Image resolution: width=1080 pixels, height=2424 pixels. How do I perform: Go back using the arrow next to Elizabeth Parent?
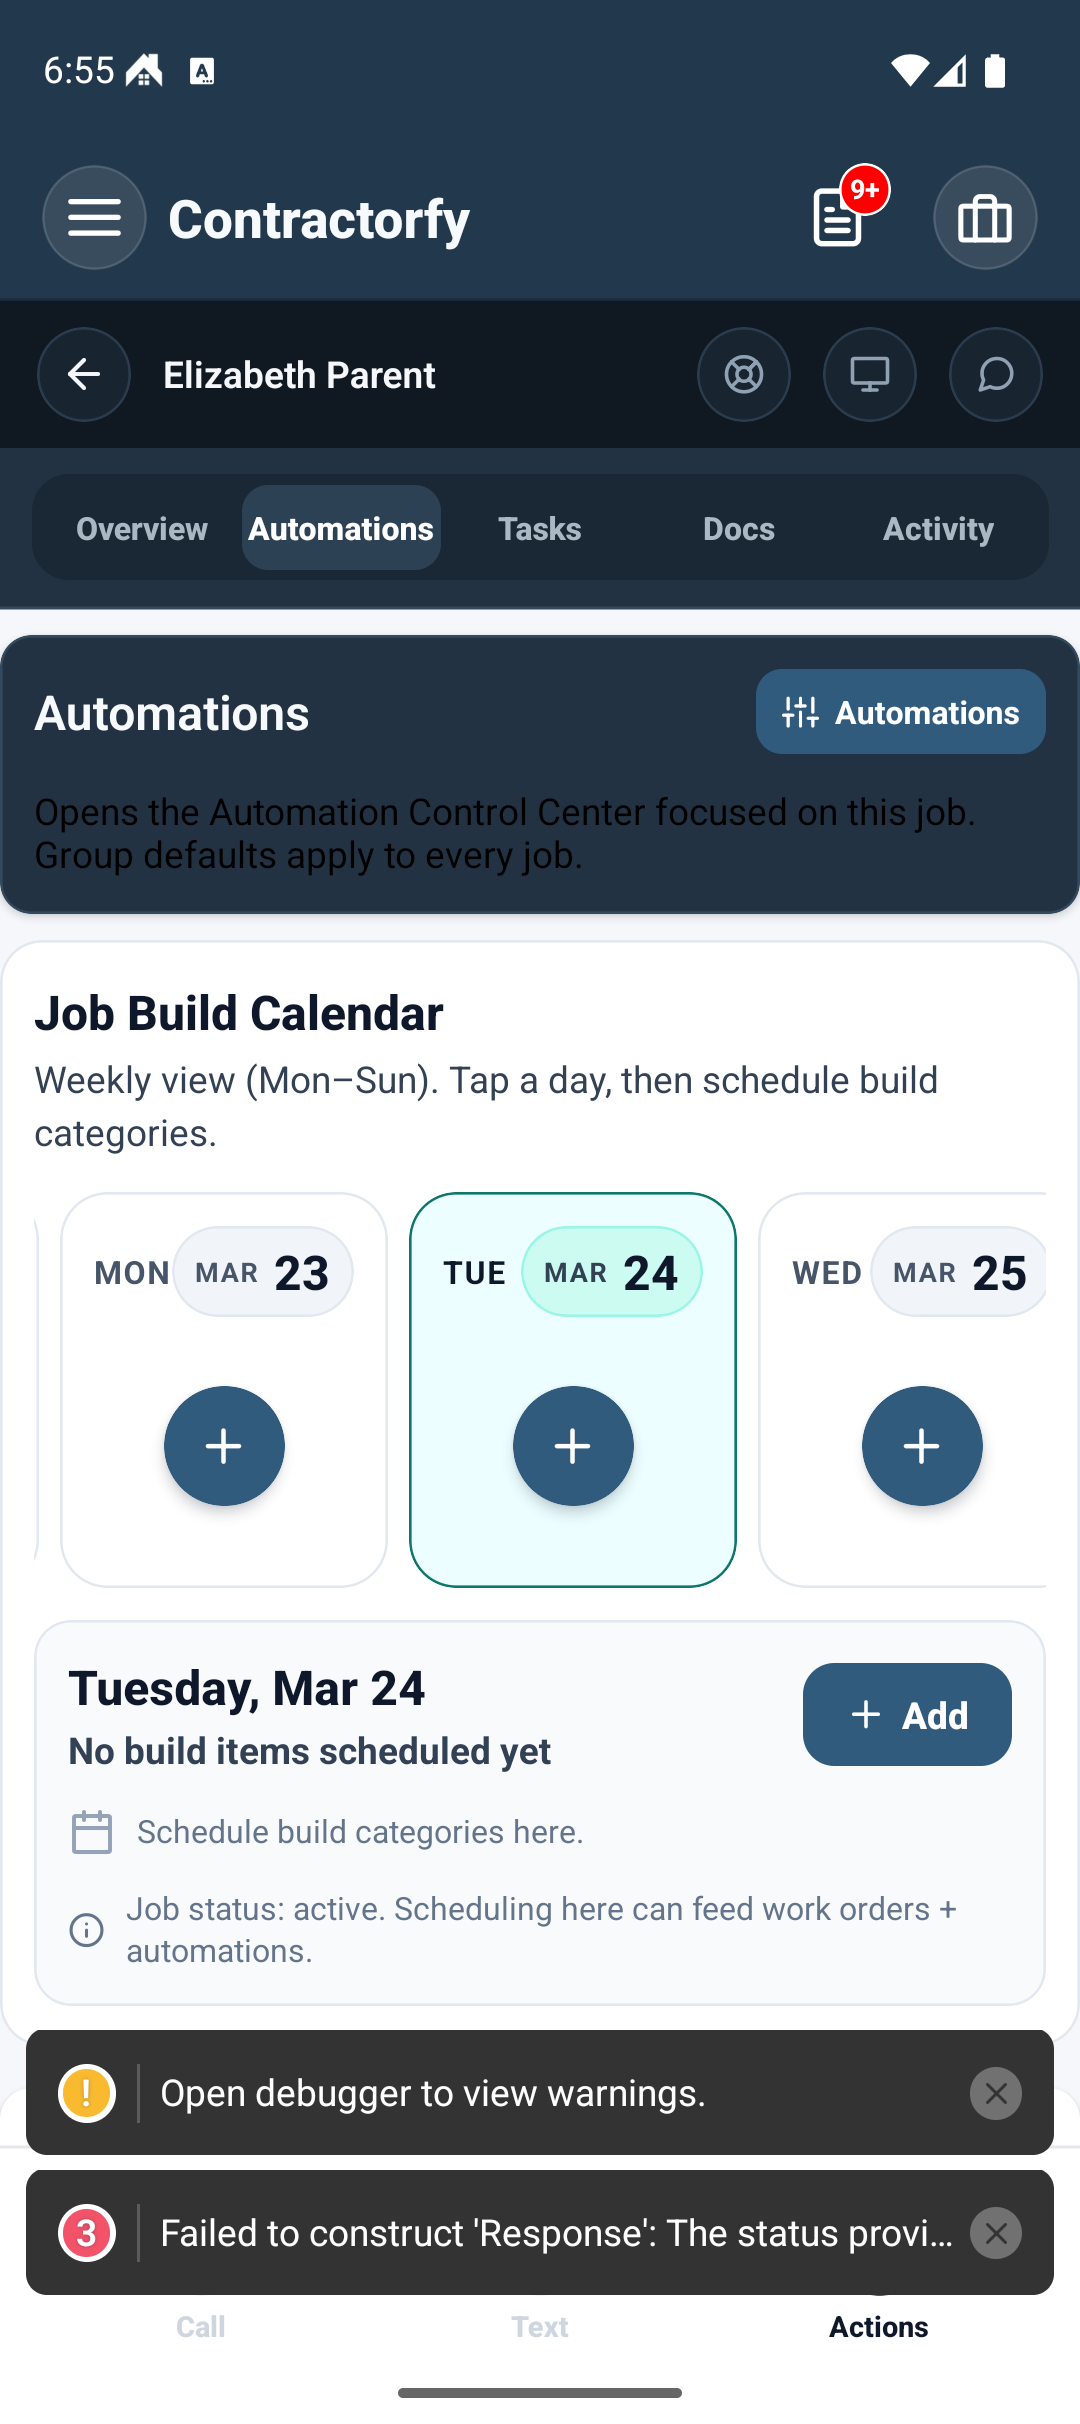(x=84, y=375)
